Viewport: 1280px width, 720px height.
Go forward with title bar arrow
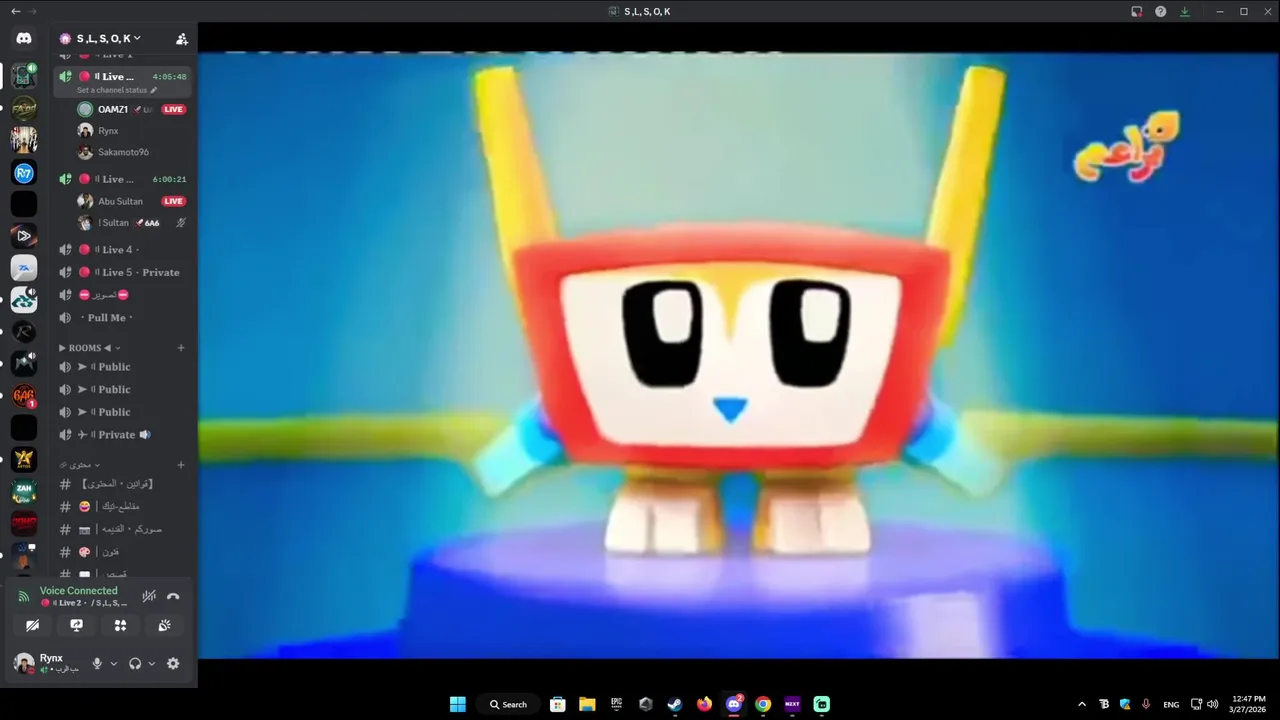(32, 11)
